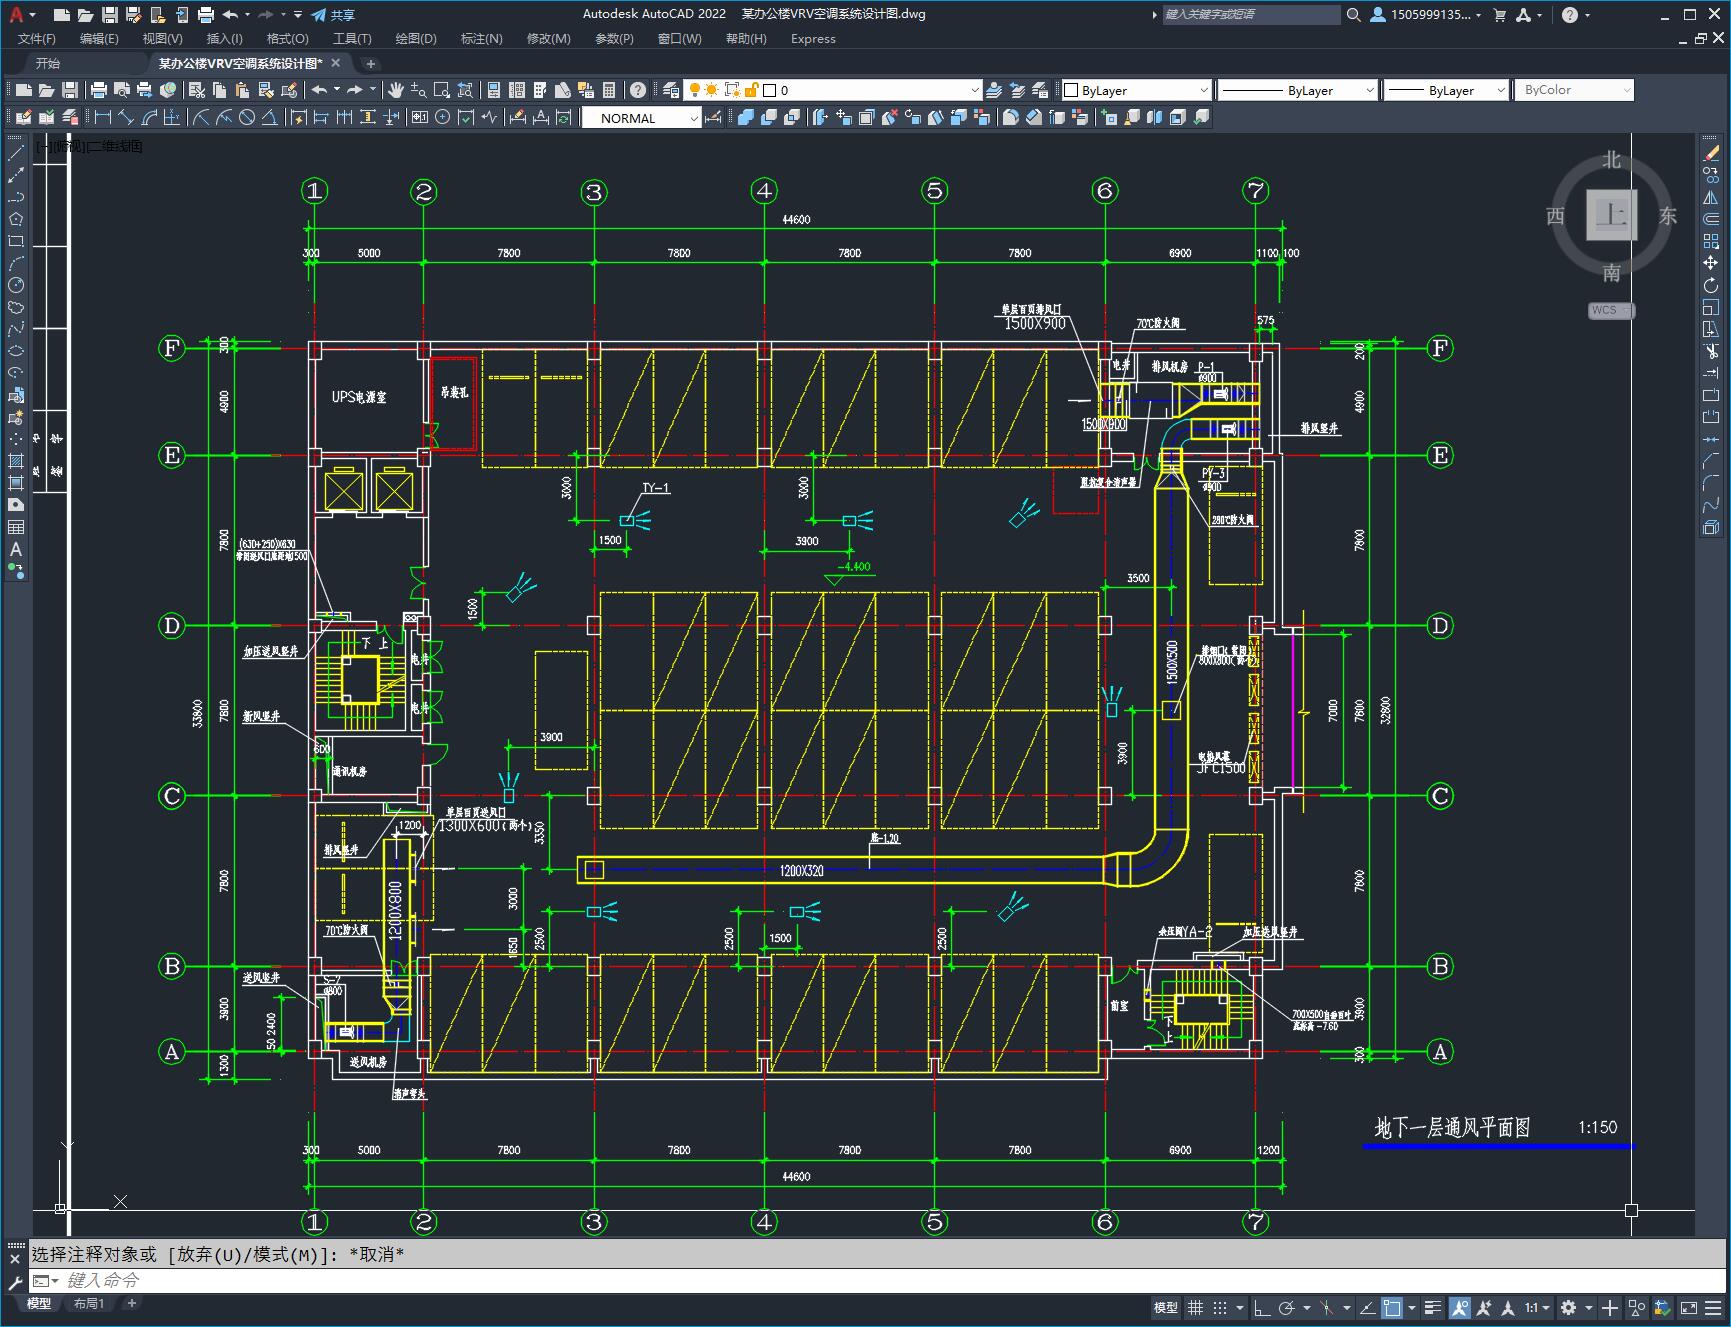Image resolution: width=1731 pixels, height=1327 pixels.
Task: Select the Arc Length dimension tool
Action: coord(150,118)
